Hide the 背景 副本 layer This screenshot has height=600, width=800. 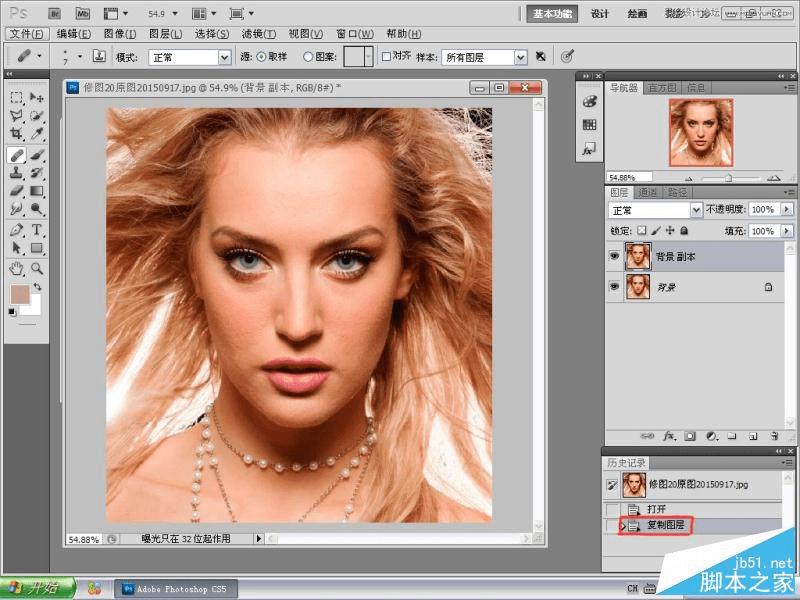(614, 256)
